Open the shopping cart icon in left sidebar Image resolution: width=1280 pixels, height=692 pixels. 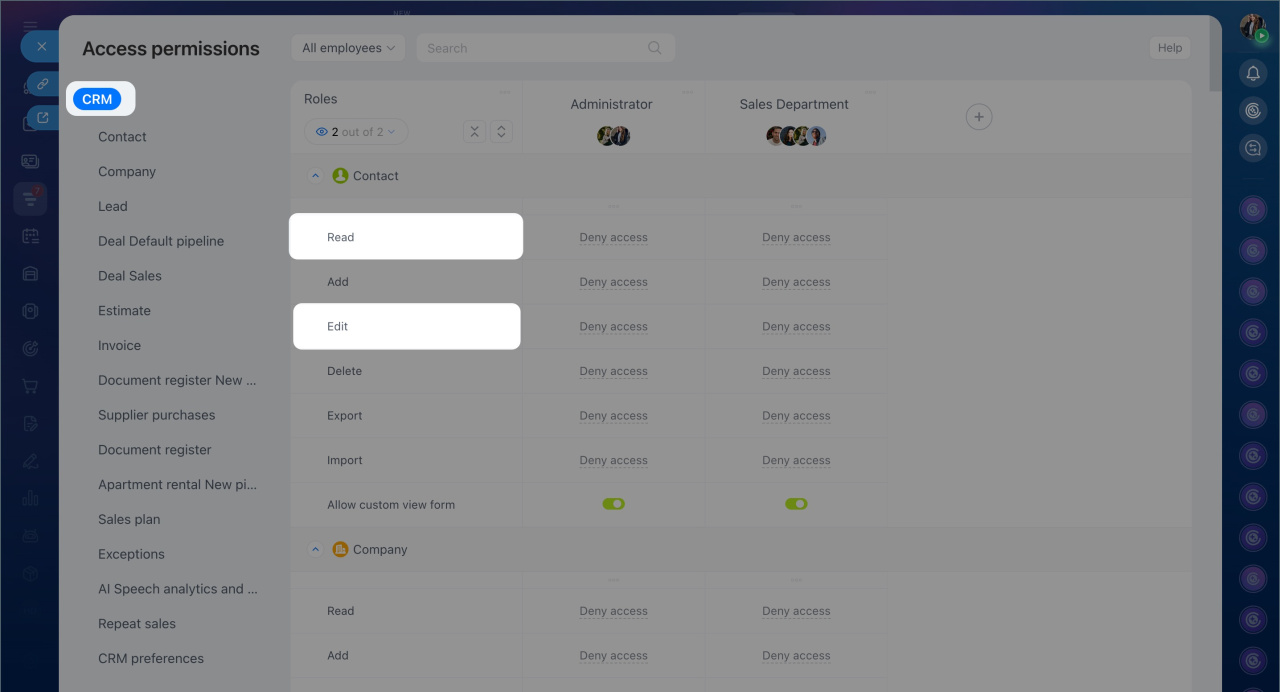pyautogui.click(x=30, y=386)
